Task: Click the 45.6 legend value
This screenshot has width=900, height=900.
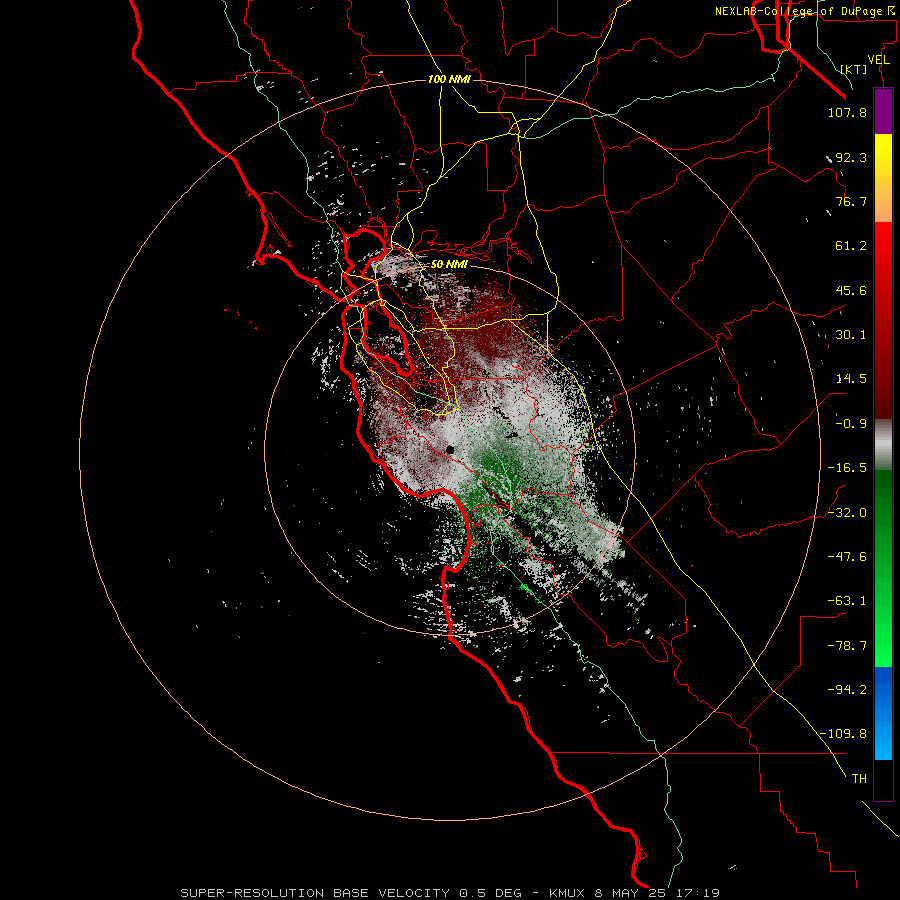Action: (851, 290)
